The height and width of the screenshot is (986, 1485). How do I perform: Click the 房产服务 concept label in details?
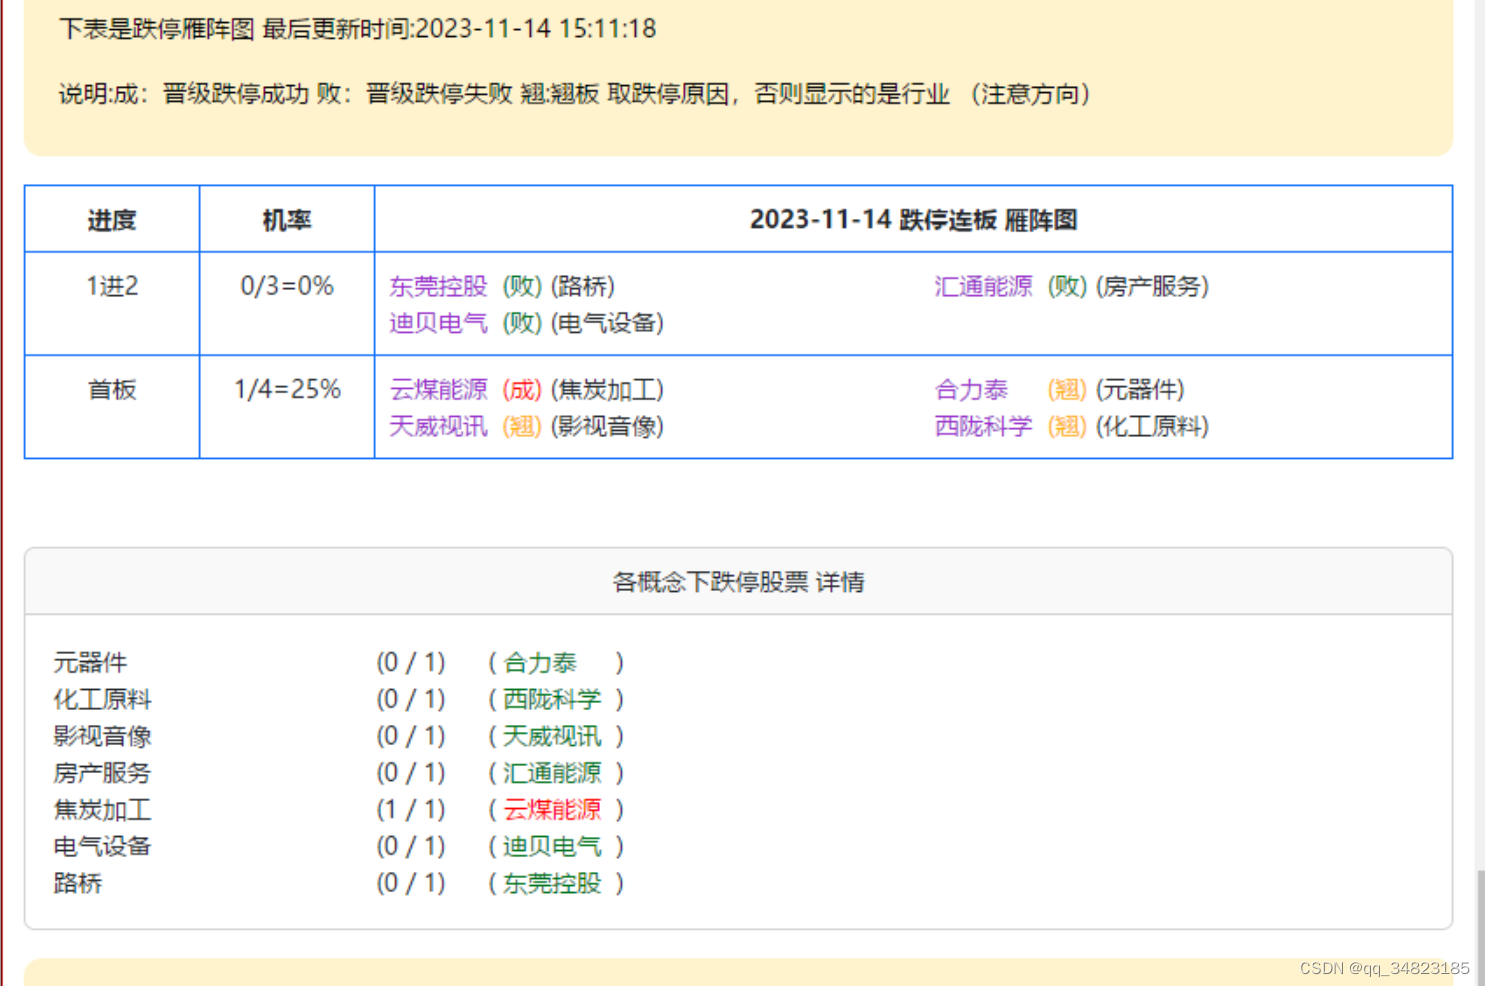coord(102,773)
